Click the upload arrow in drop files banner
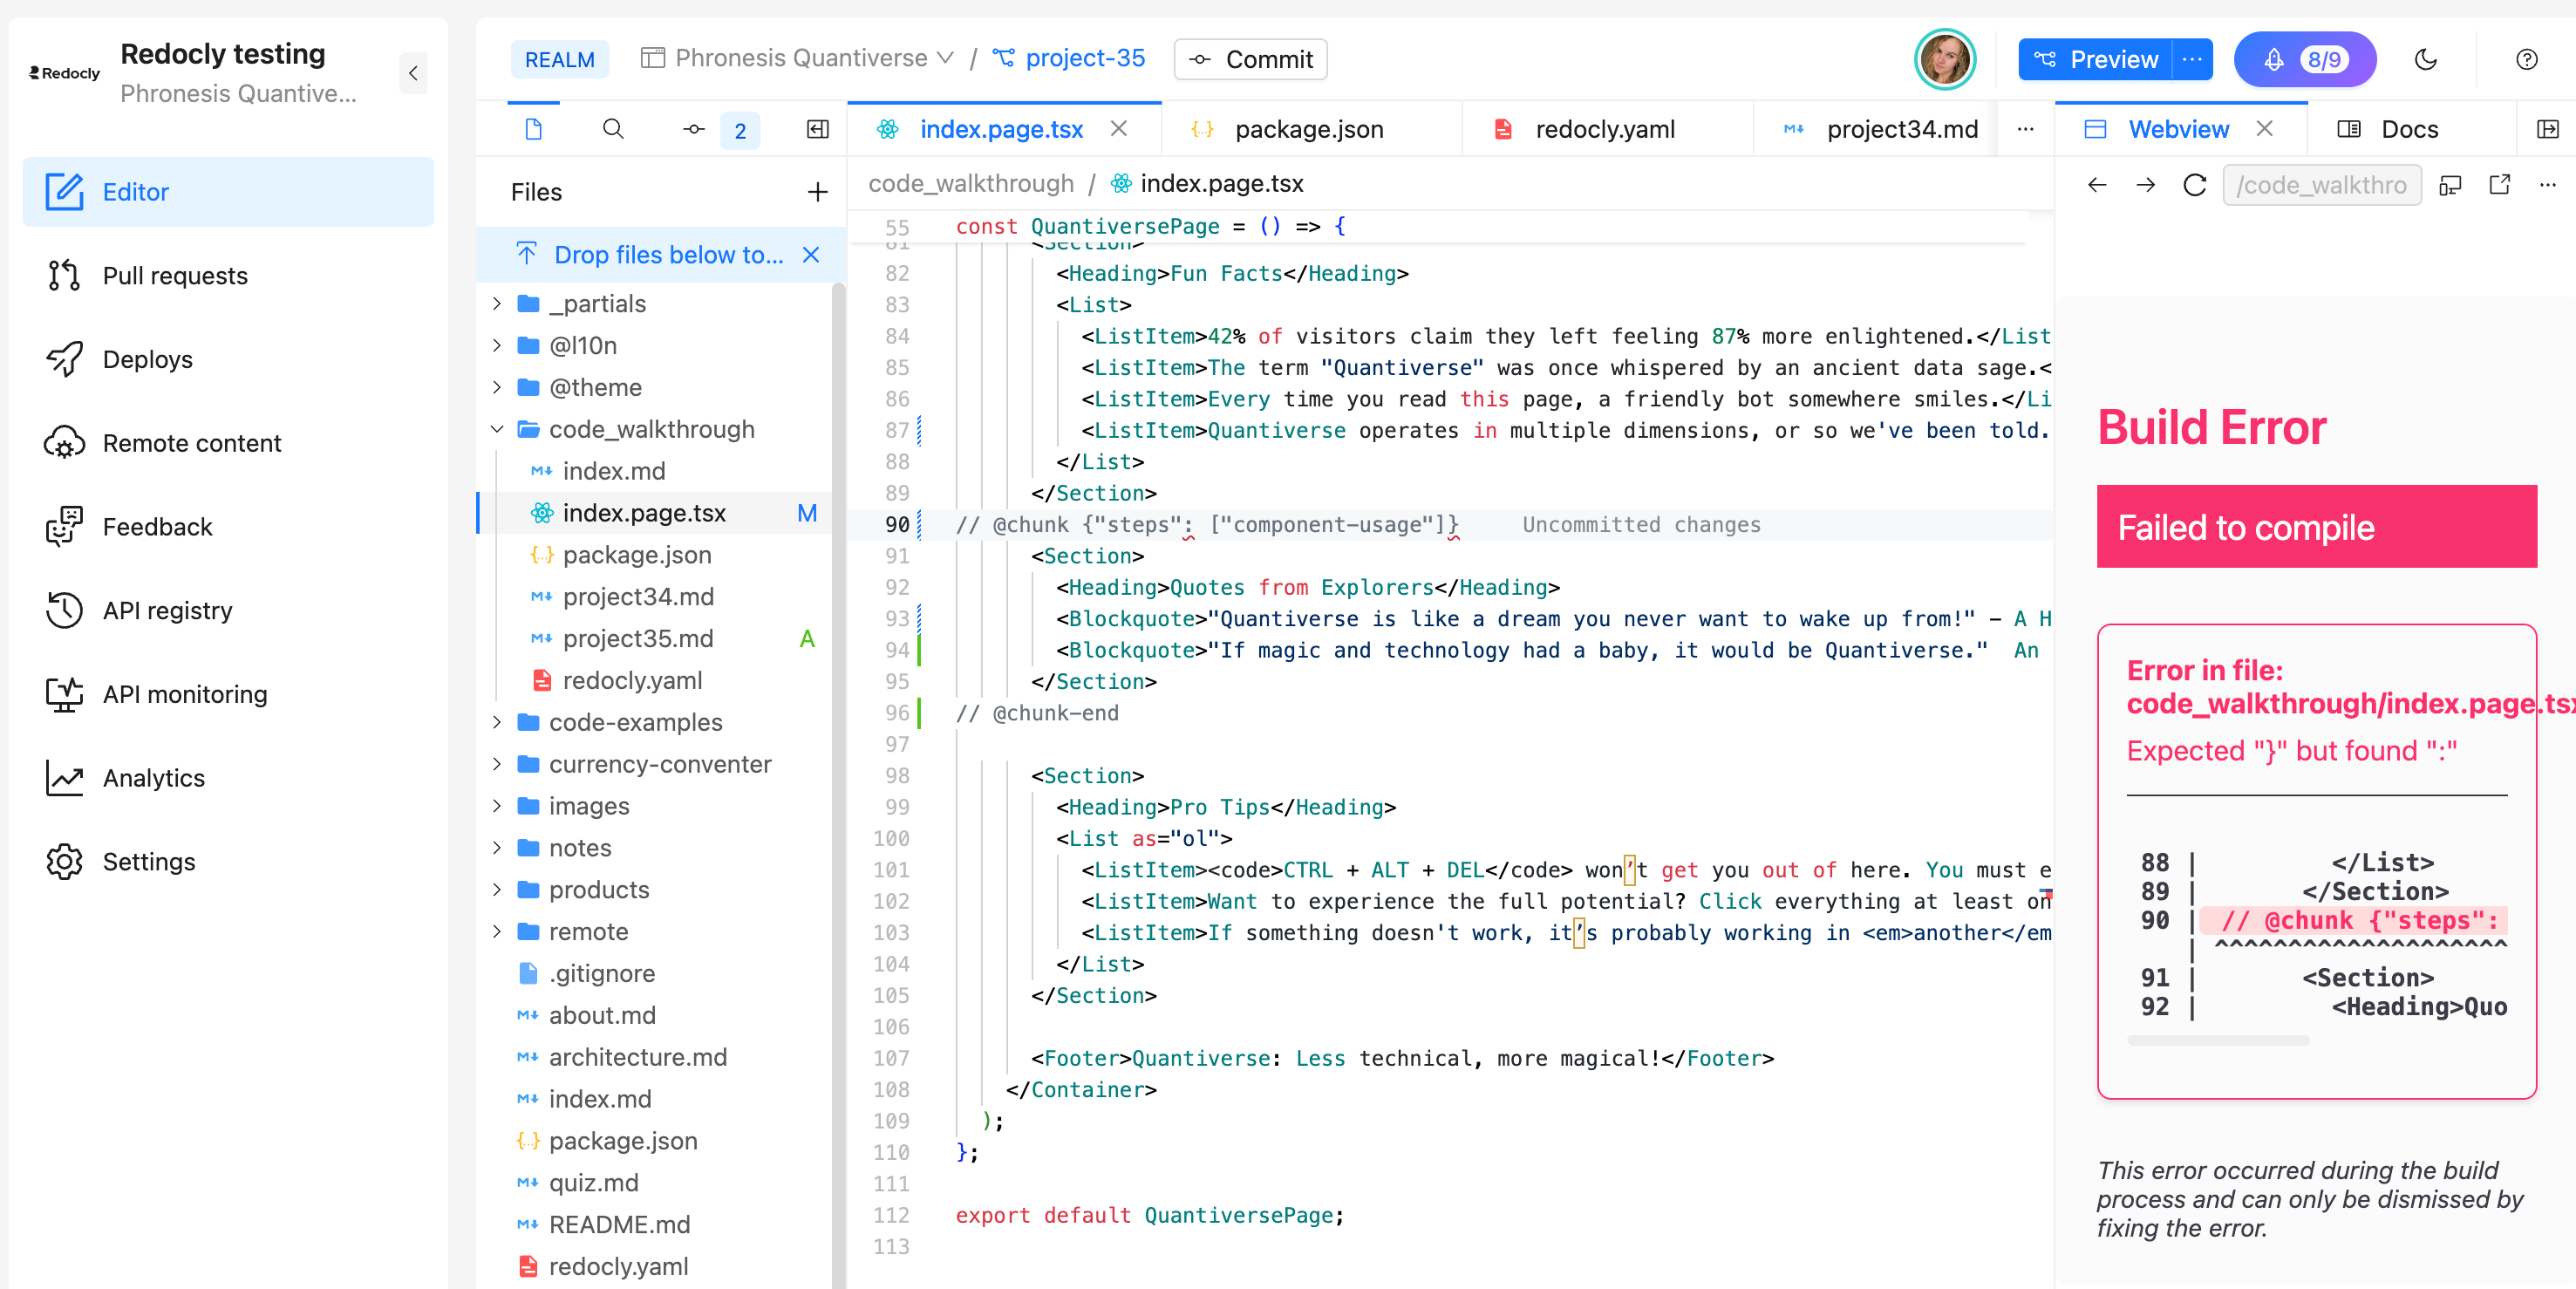Viewport: 2576px width, 1289px height. 527,254
